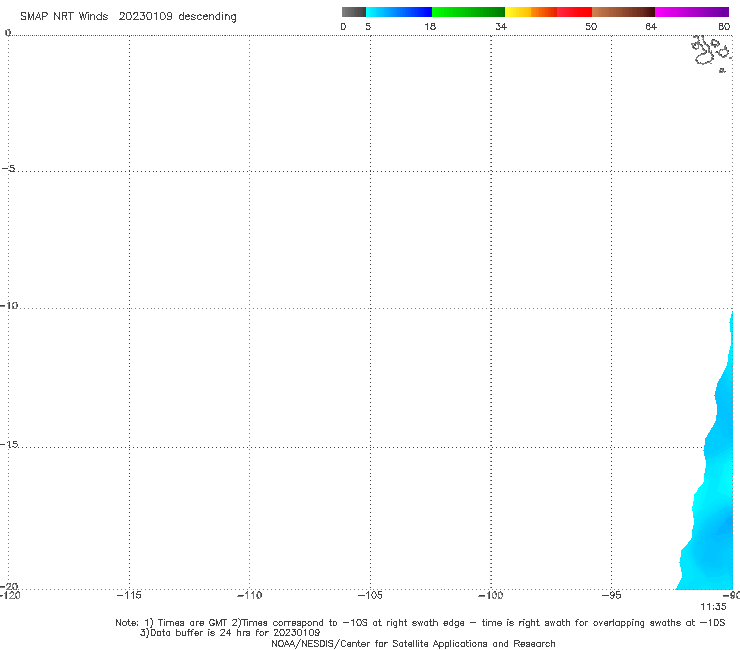Viewport: 740px width, 650px height.
Task: Click the longitude axis label "-115"
Action: point(129,595)
